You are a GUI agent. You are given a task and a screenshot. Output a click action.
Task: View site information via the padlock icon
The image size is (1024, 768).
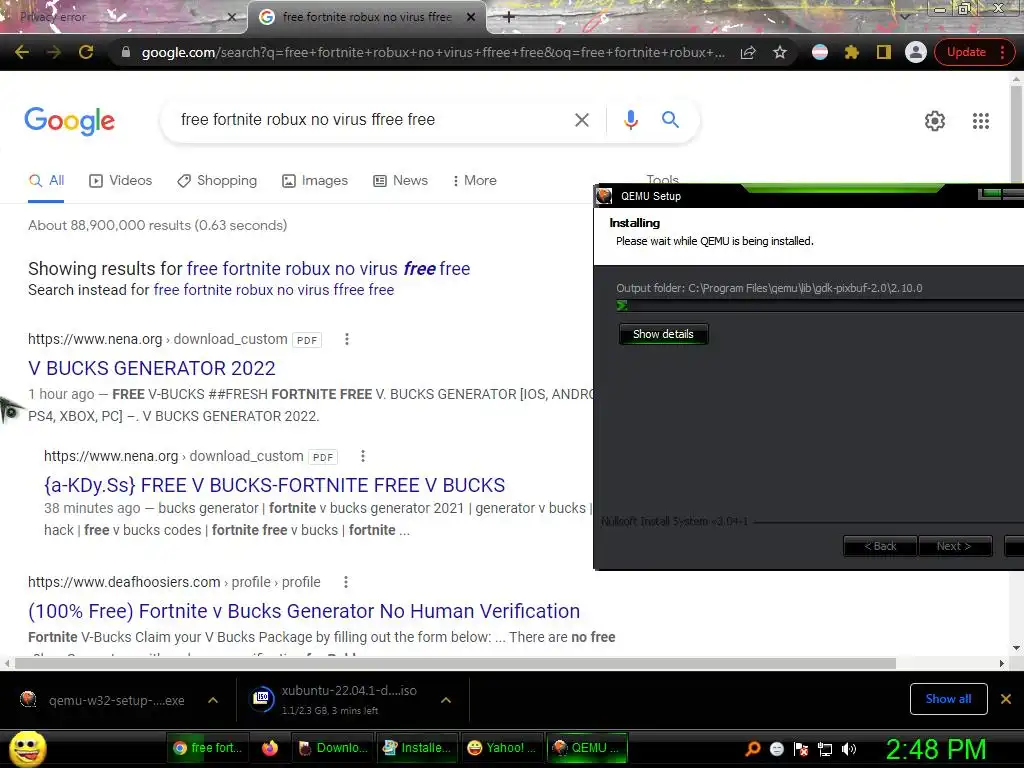click(126, 52)
